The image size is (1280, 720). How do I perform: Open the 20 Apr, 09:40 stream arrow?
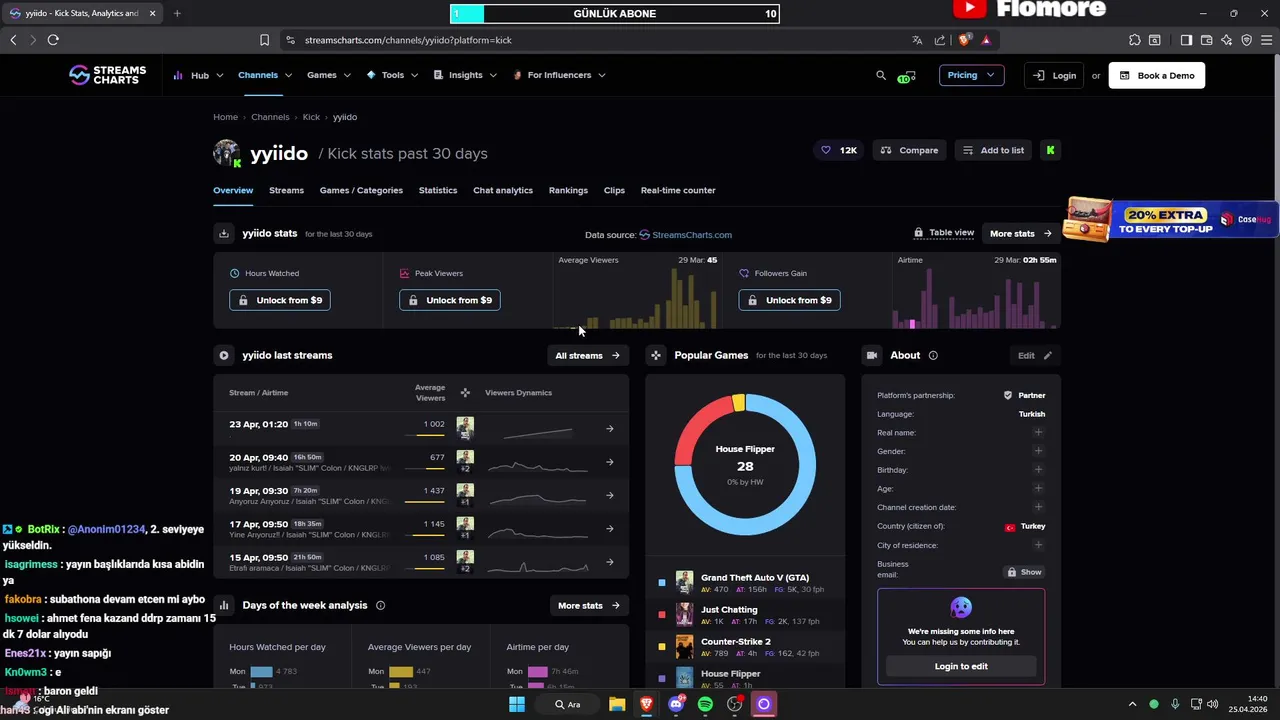pyautogui.click(x=610, y=462)
